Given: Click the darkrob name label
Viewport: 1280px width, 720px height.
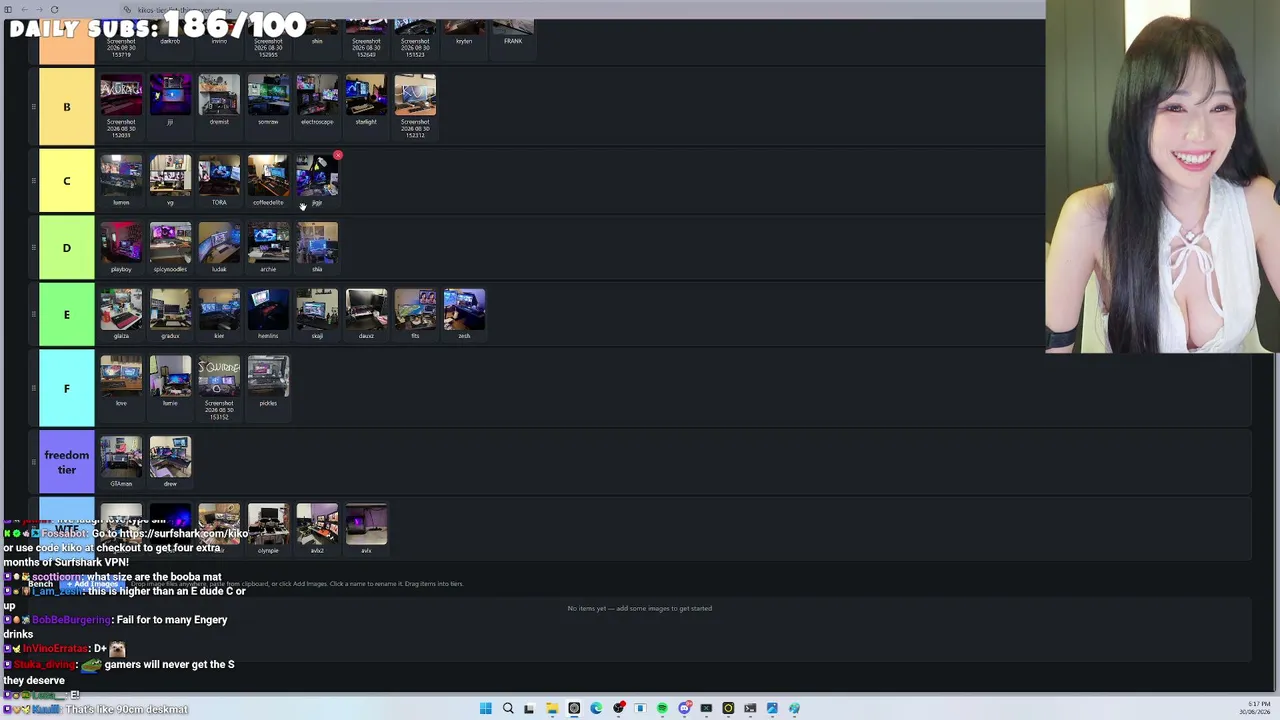Looking at the screenshot, I should point(170,41).
